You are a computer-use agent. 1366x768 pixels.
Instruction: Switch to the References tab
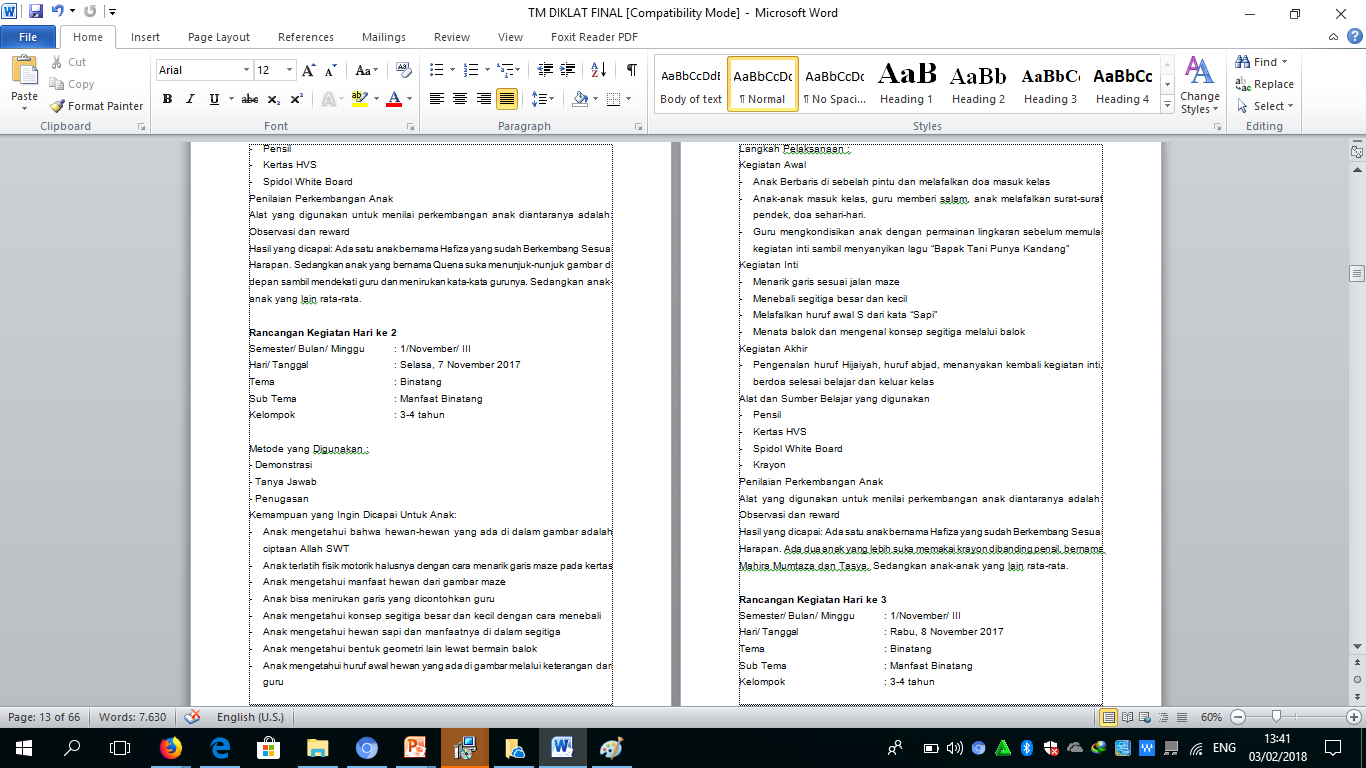pos(306,37)
